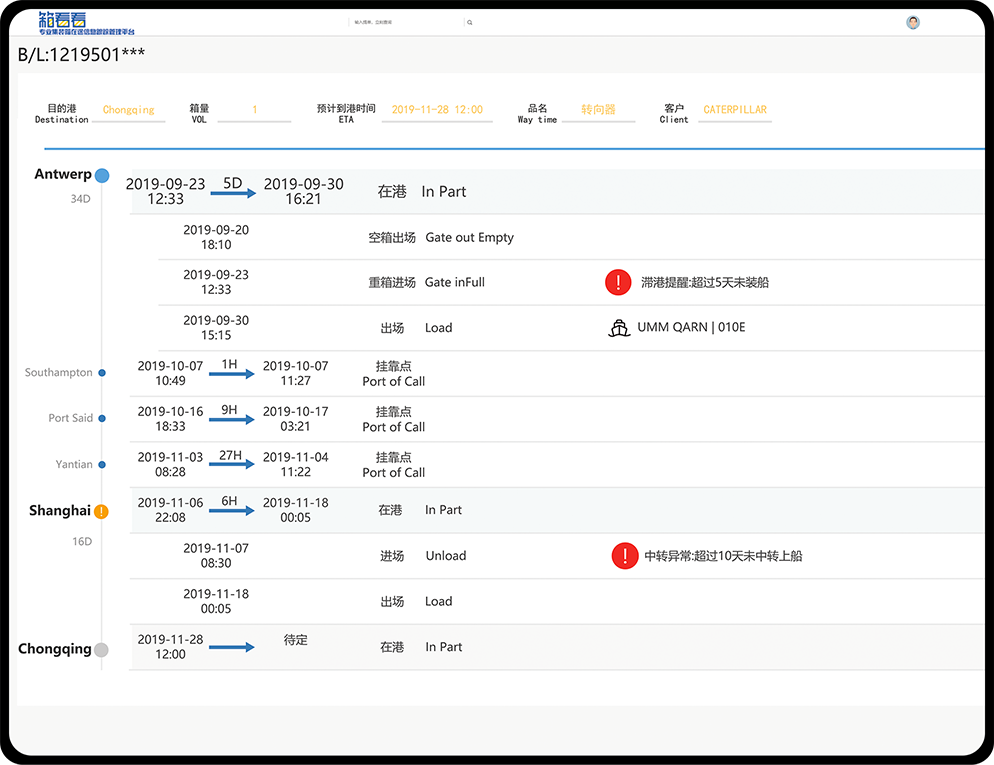
Task: Click the Yantian timeline dot
Action: click(x=102, y=465)
